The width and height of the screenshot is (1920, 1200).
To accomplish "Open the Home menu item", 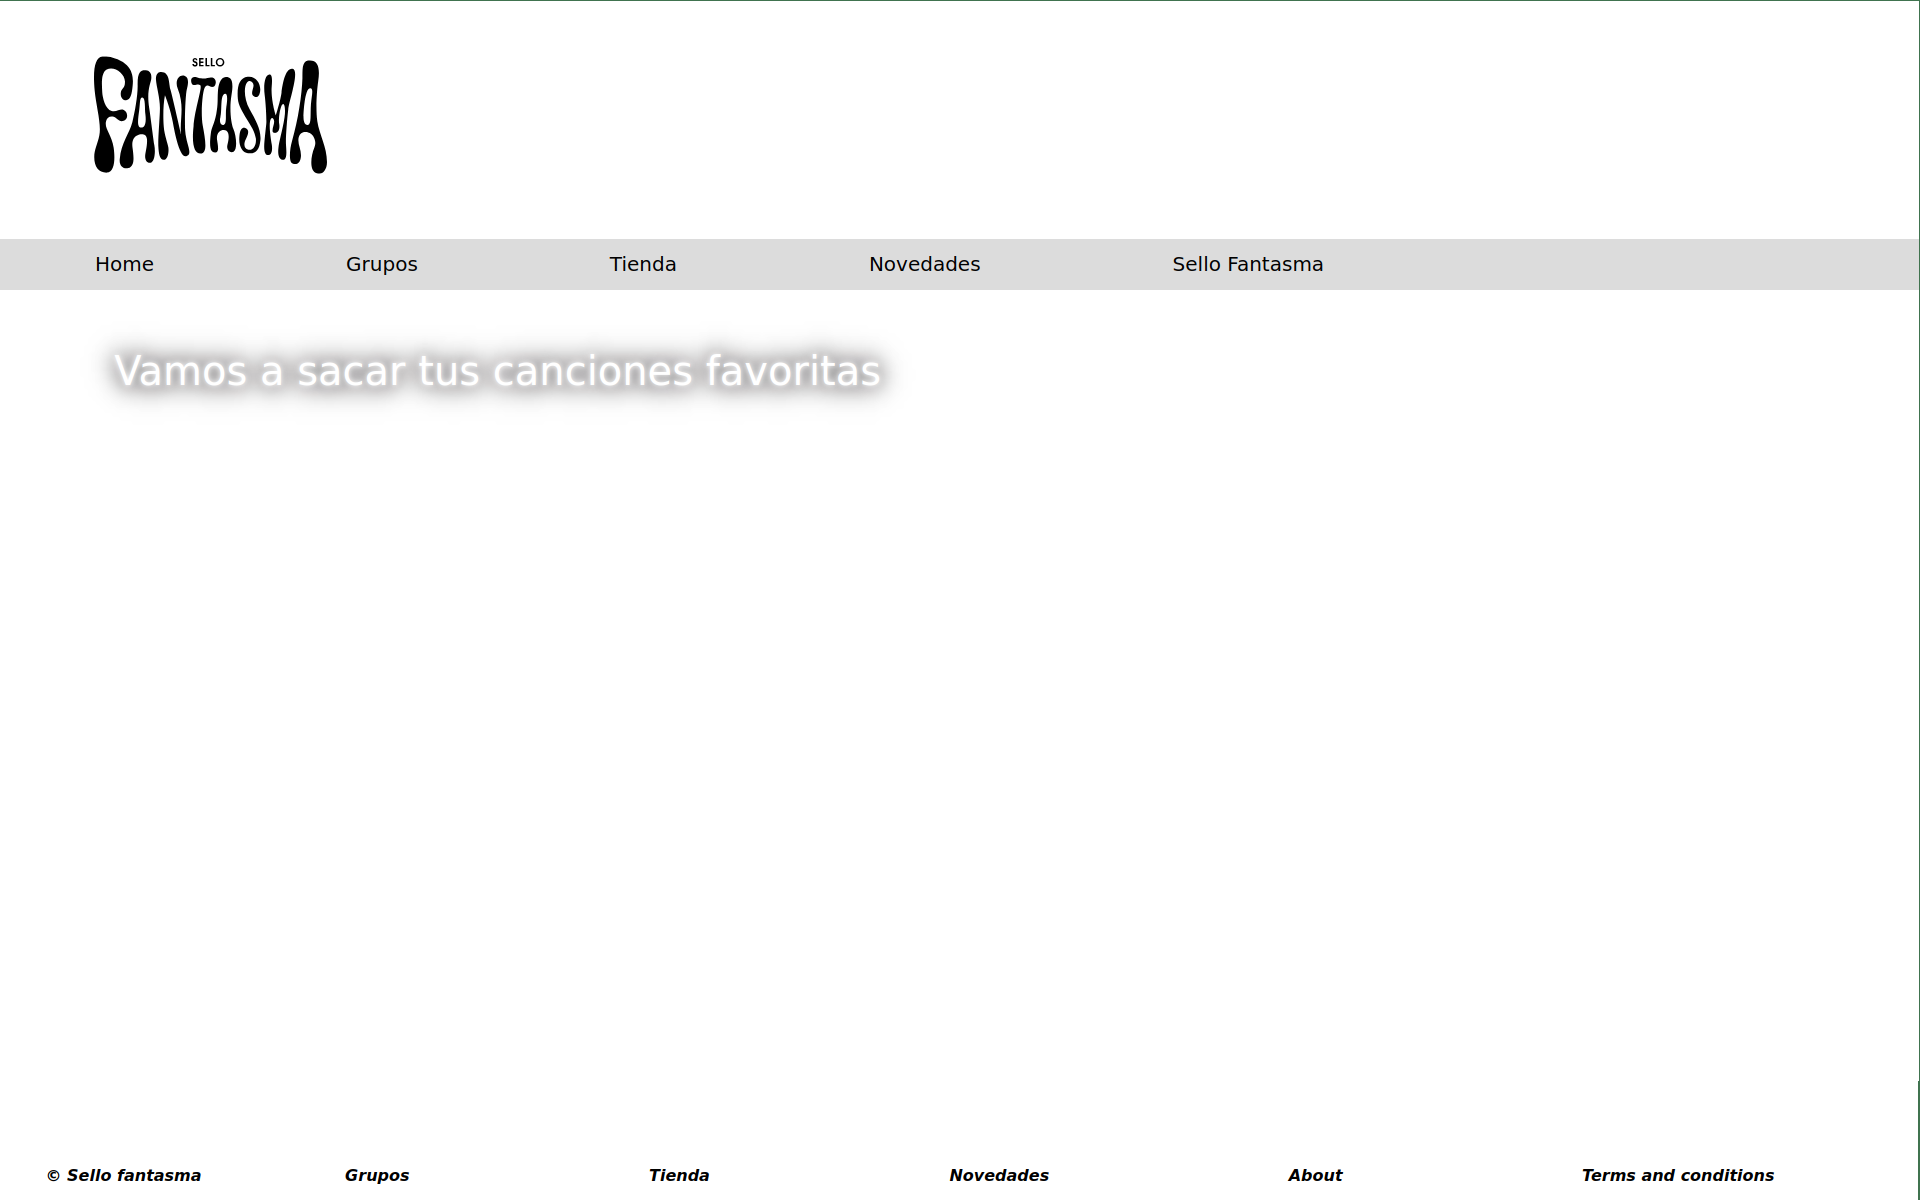I will coord(124,264).
